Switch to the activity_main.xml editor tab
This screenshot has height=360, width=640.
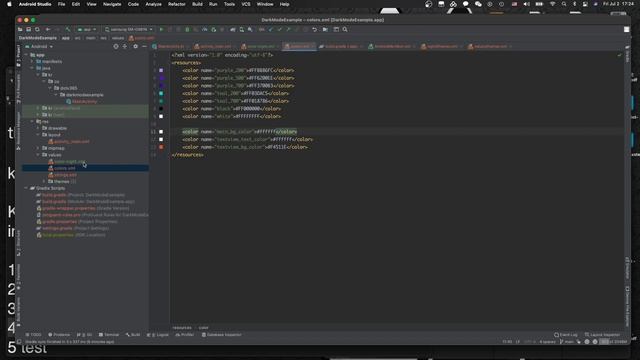[213, 47]
